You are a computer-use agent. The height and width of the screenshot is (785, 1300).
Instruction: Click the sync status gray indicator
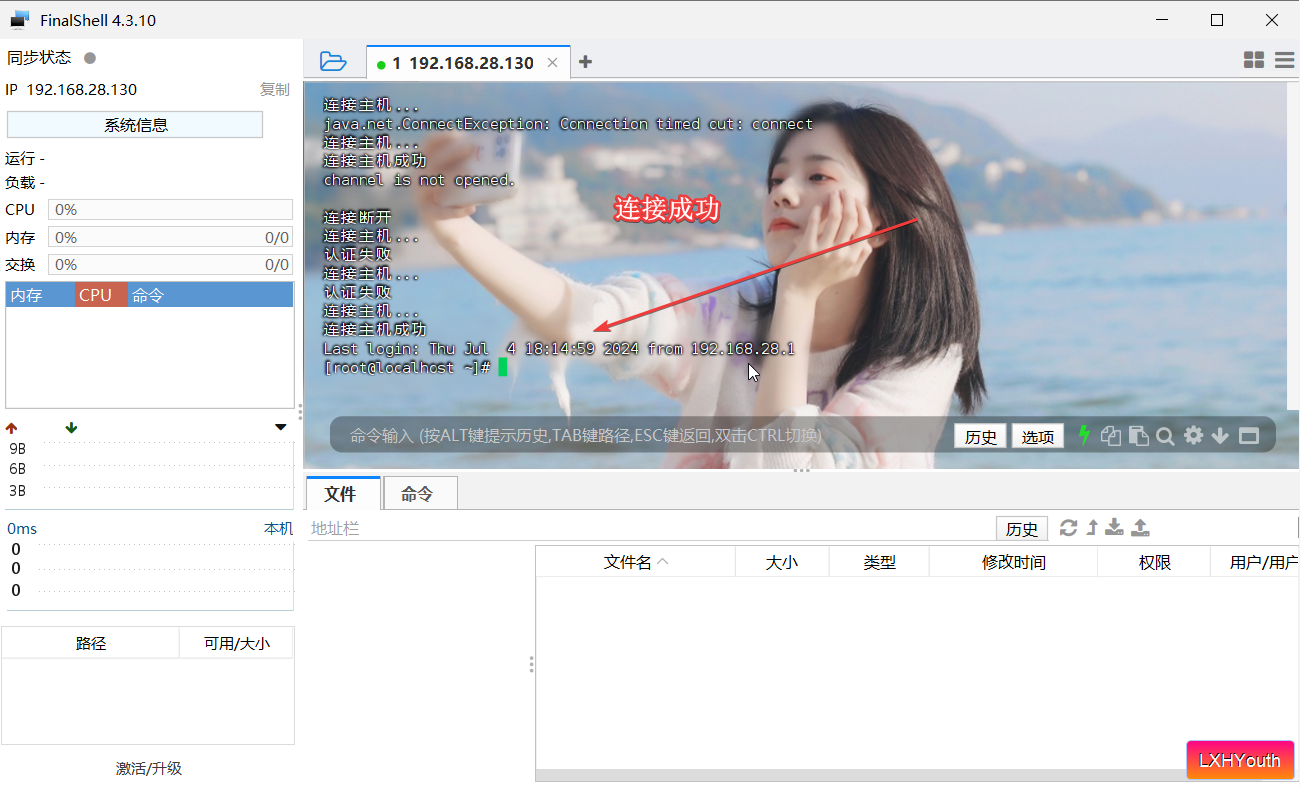pos(90,58)
